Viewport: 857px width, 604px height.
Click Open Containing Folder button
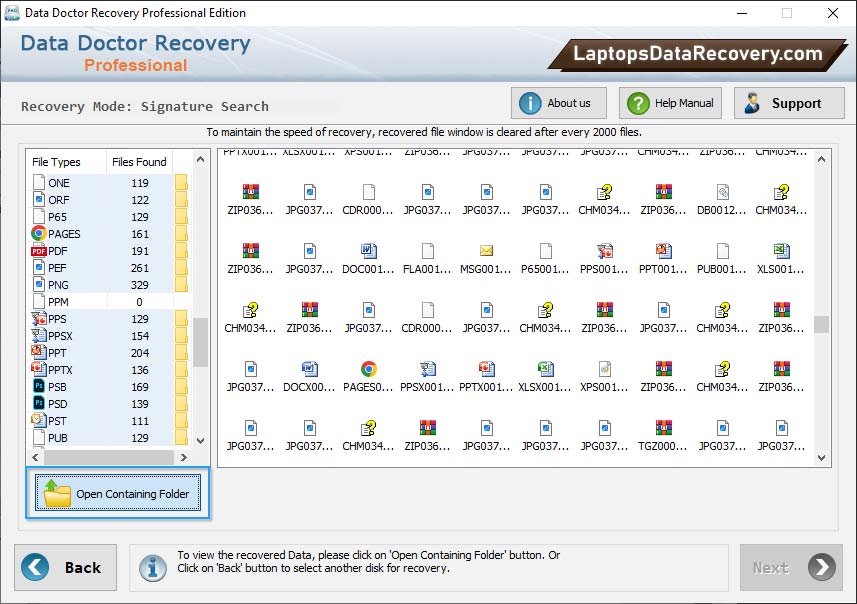(x=118, y=493)
